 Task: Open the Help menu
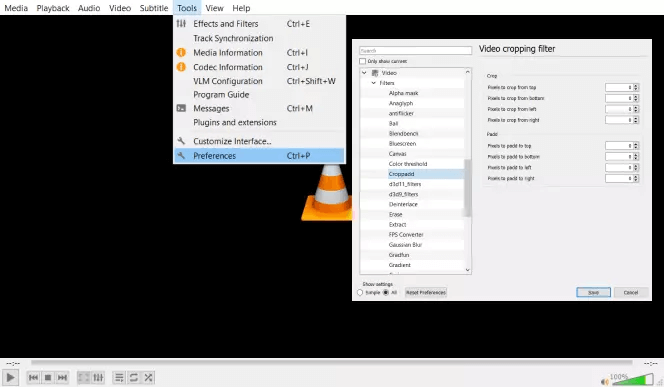click(x=241, y=8)
